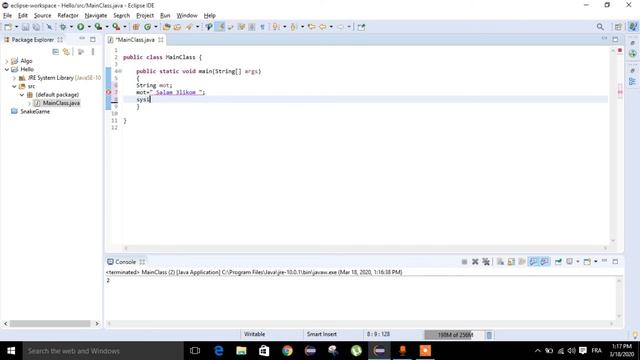Open the Back navigation history dropdown
Image resolution: width=640 pixels, height=360 pixels.
331,27
